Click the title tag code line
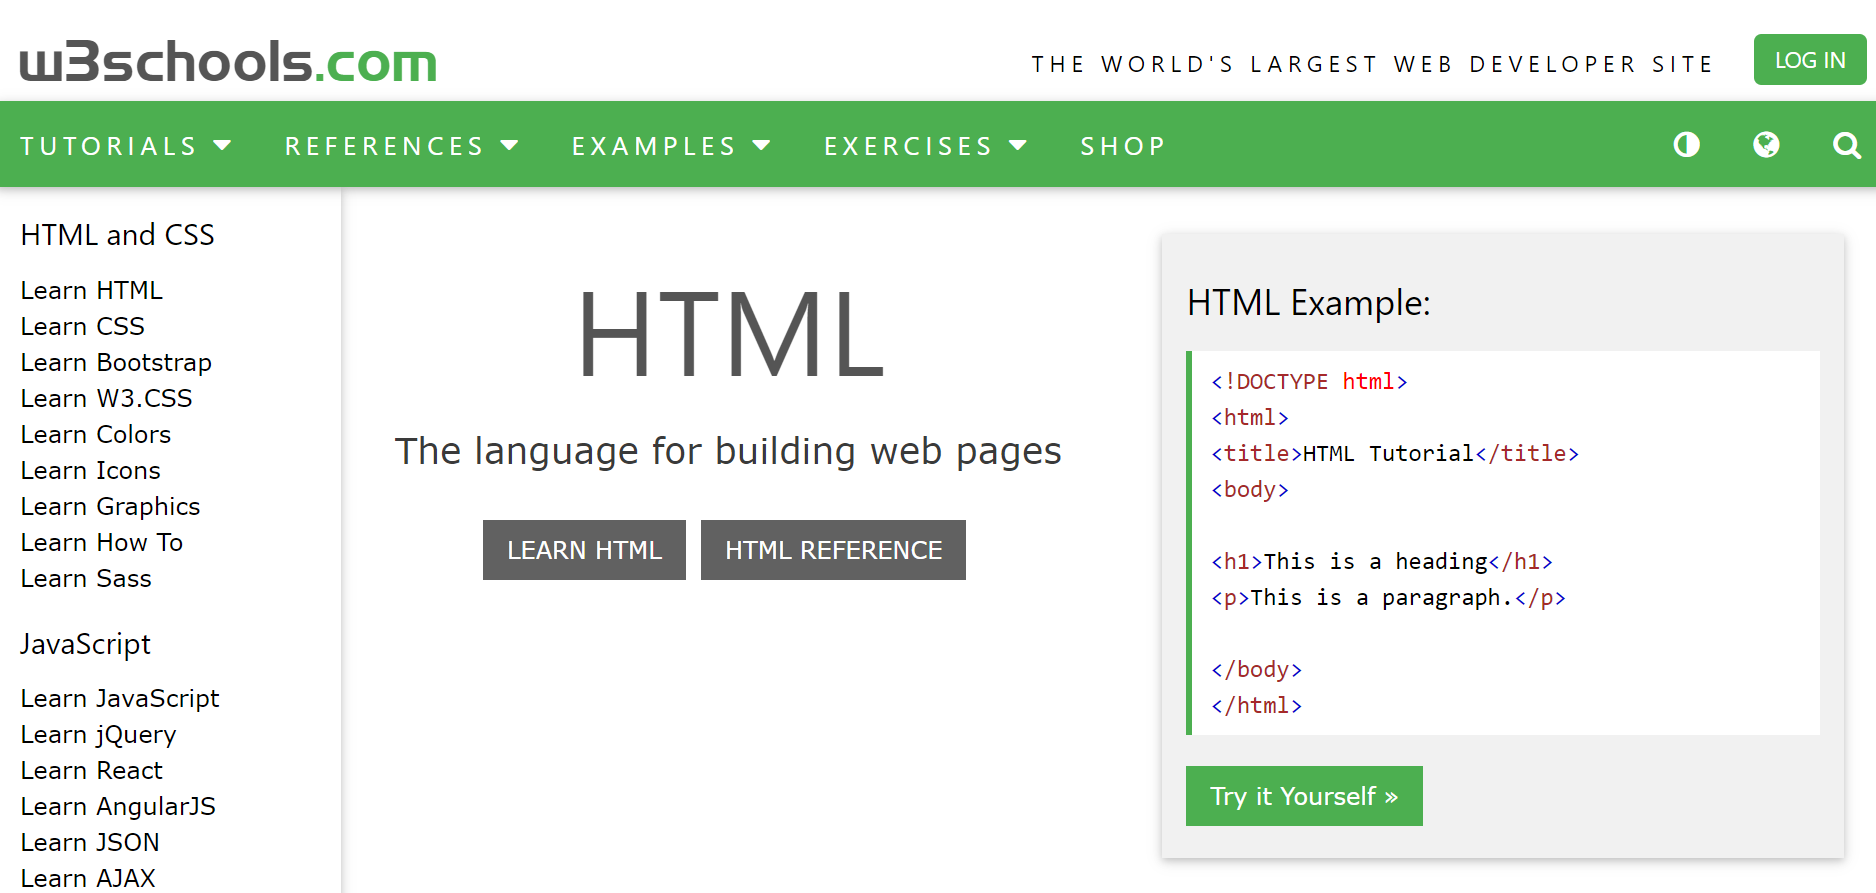The image size is (1876, 893). tap(1395, 453)
